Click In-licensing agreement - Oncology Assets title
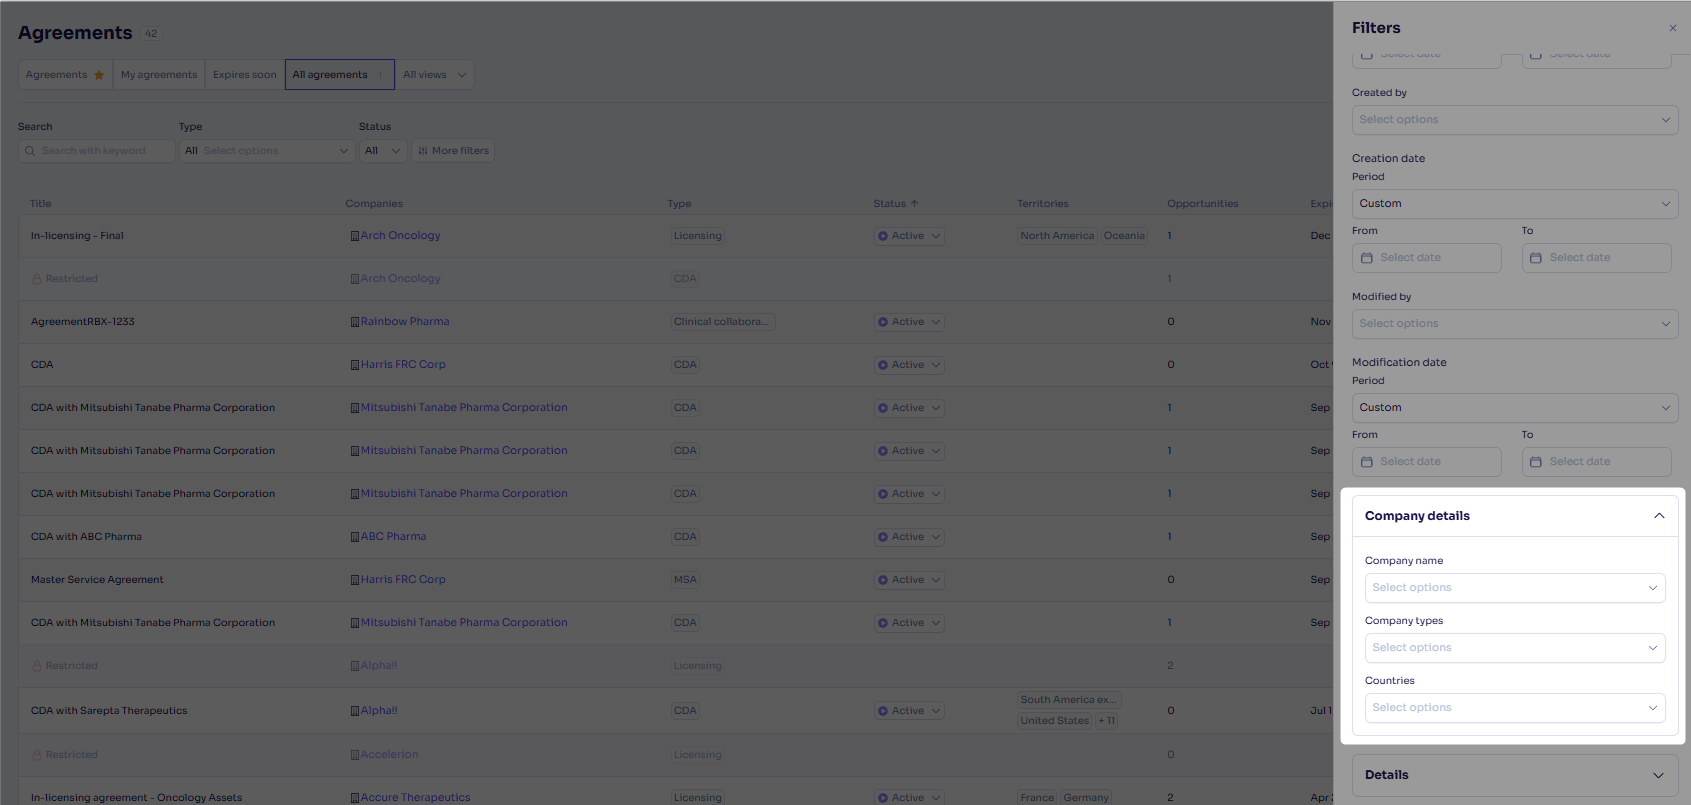This screenshot has width=1691, height=805. tap(136, 798)
